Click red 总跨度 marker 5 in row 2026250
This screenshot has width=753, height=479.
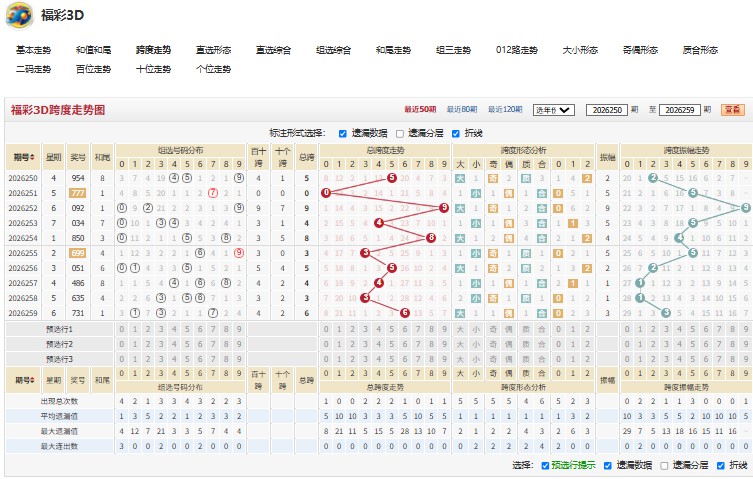click(x=392, y=178)
